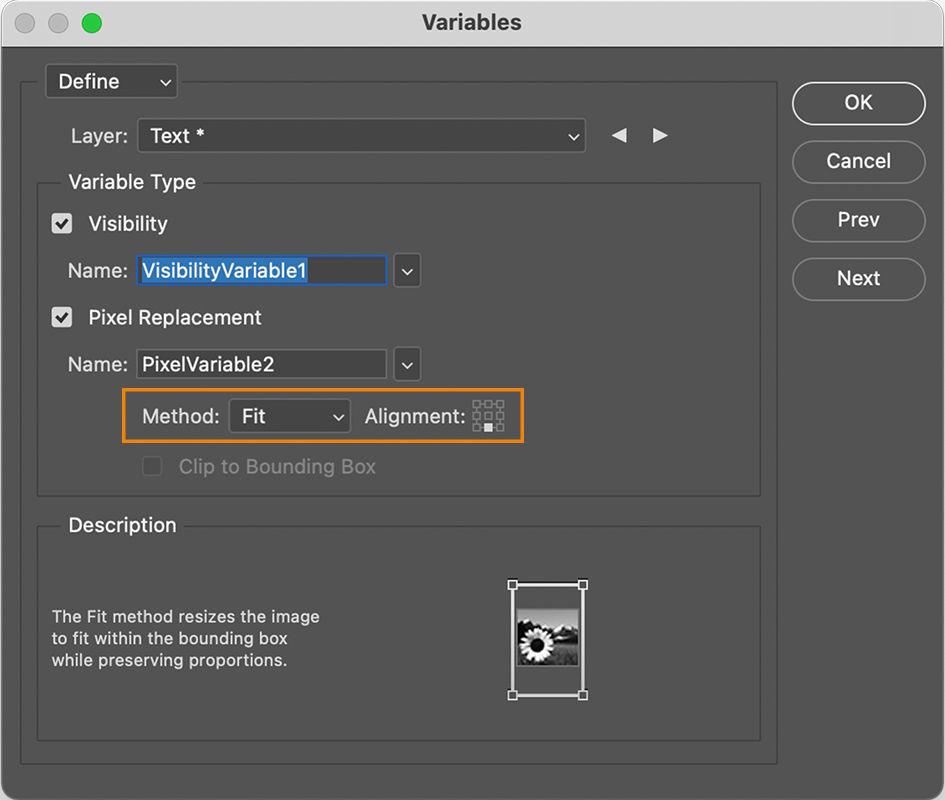The height and width of the screenshot is (800, 945).
Task: Select the center alignment square
Action: click(488, 415)
